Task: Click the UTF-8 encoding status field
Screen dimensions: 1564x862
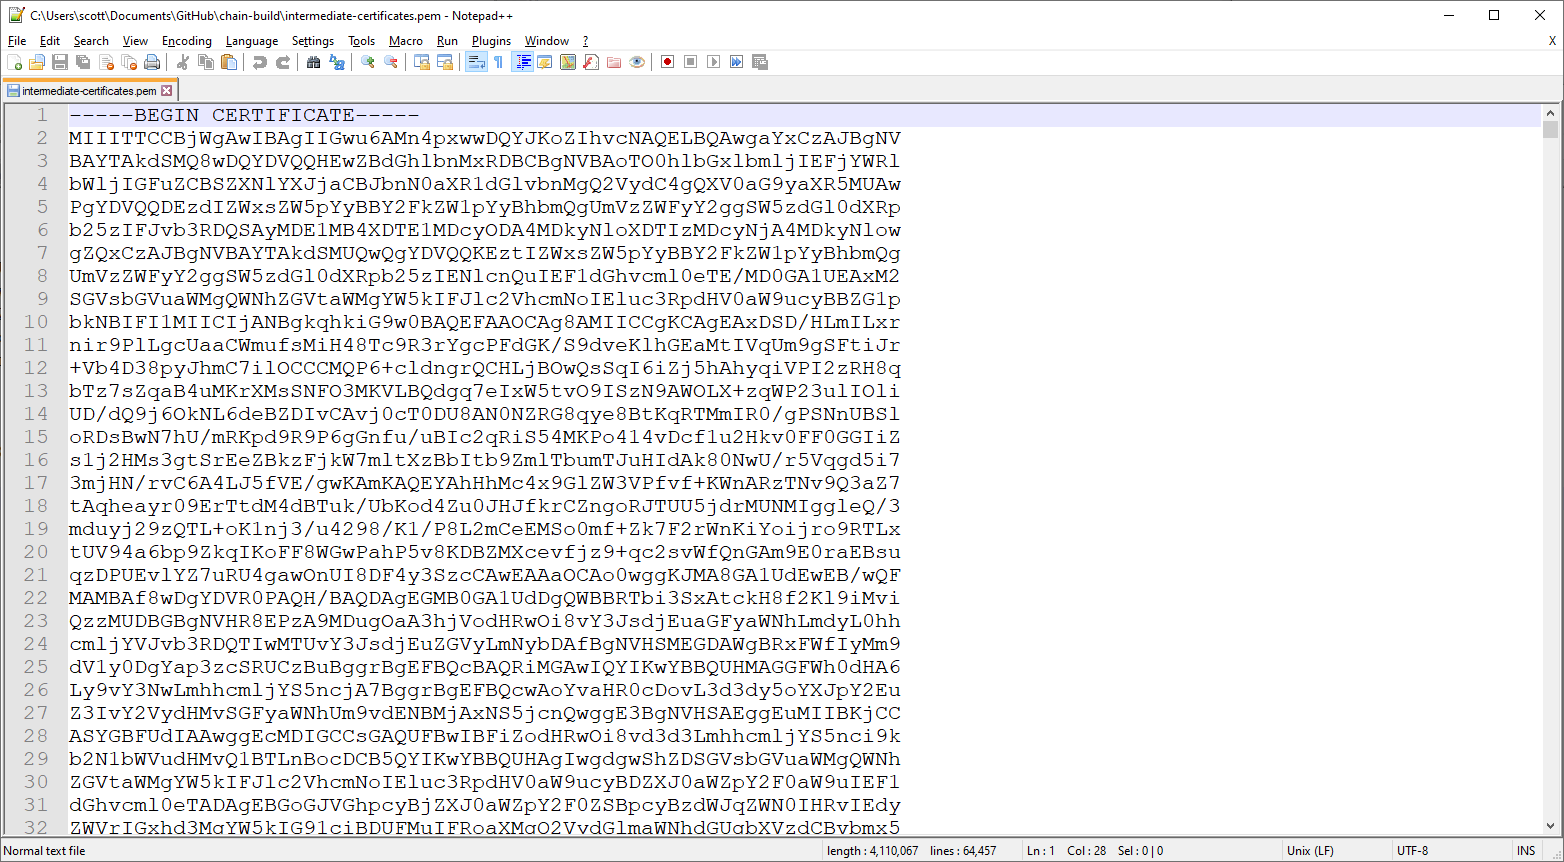Action: click(1412, 851)
